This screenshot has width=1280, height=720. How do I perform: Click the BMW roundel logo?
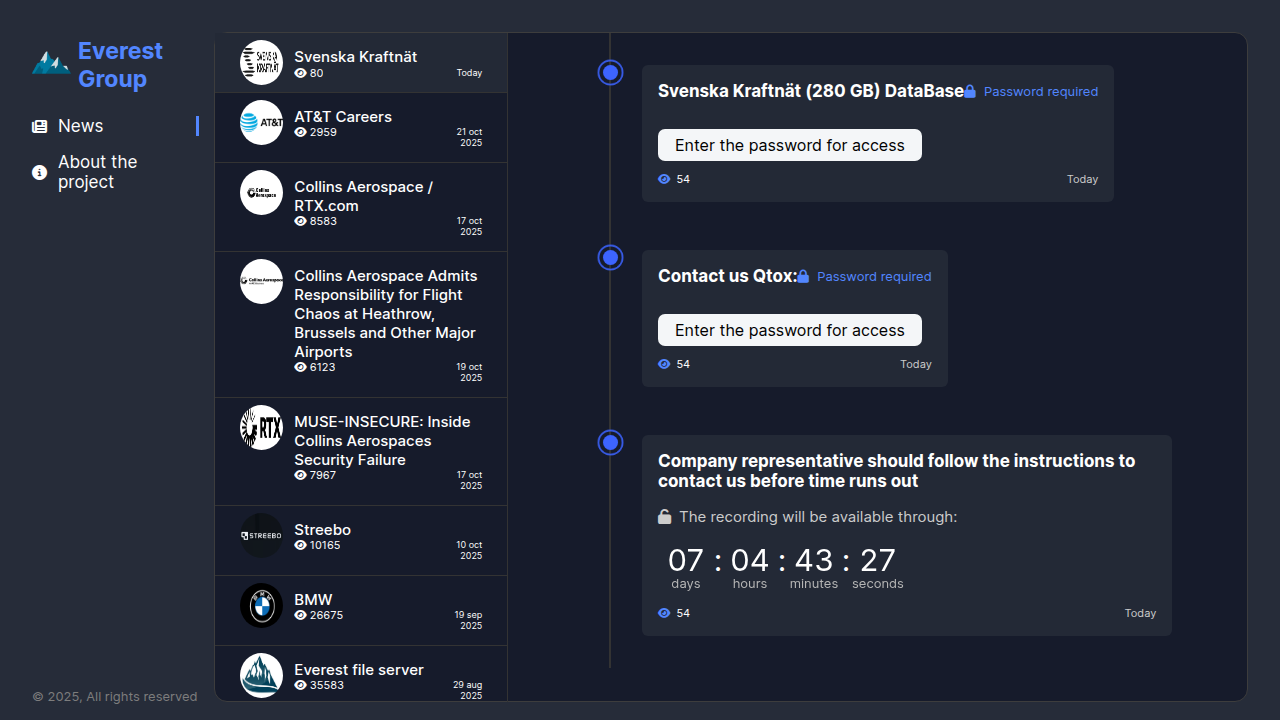pos(261,606)
